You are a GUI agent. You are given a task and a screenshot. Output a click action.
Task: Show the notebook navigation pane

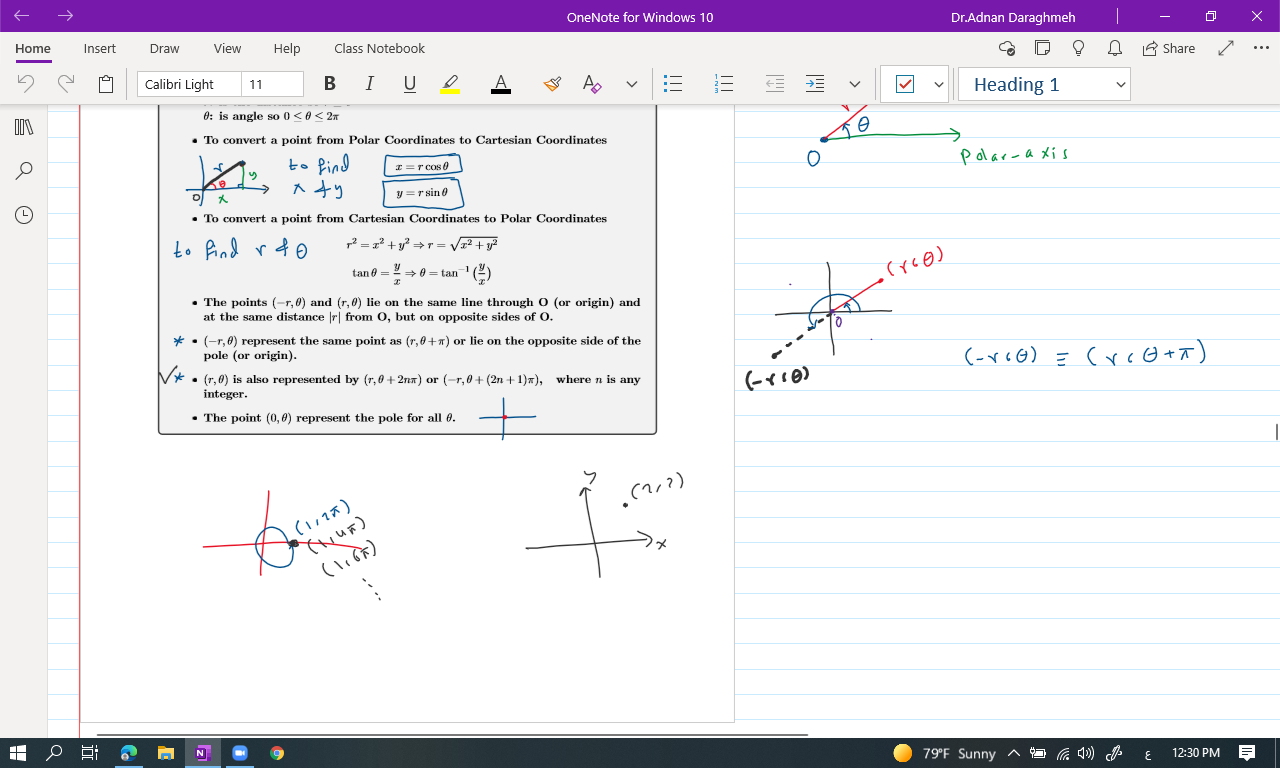coord(24,127)
